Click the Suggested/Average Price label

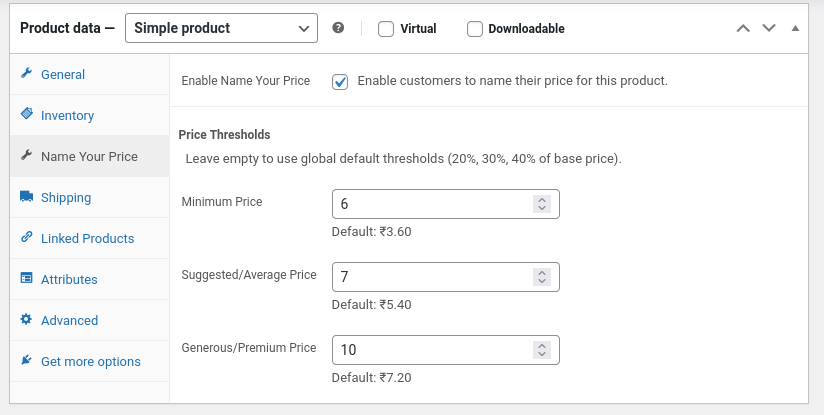tap(249, 275)
